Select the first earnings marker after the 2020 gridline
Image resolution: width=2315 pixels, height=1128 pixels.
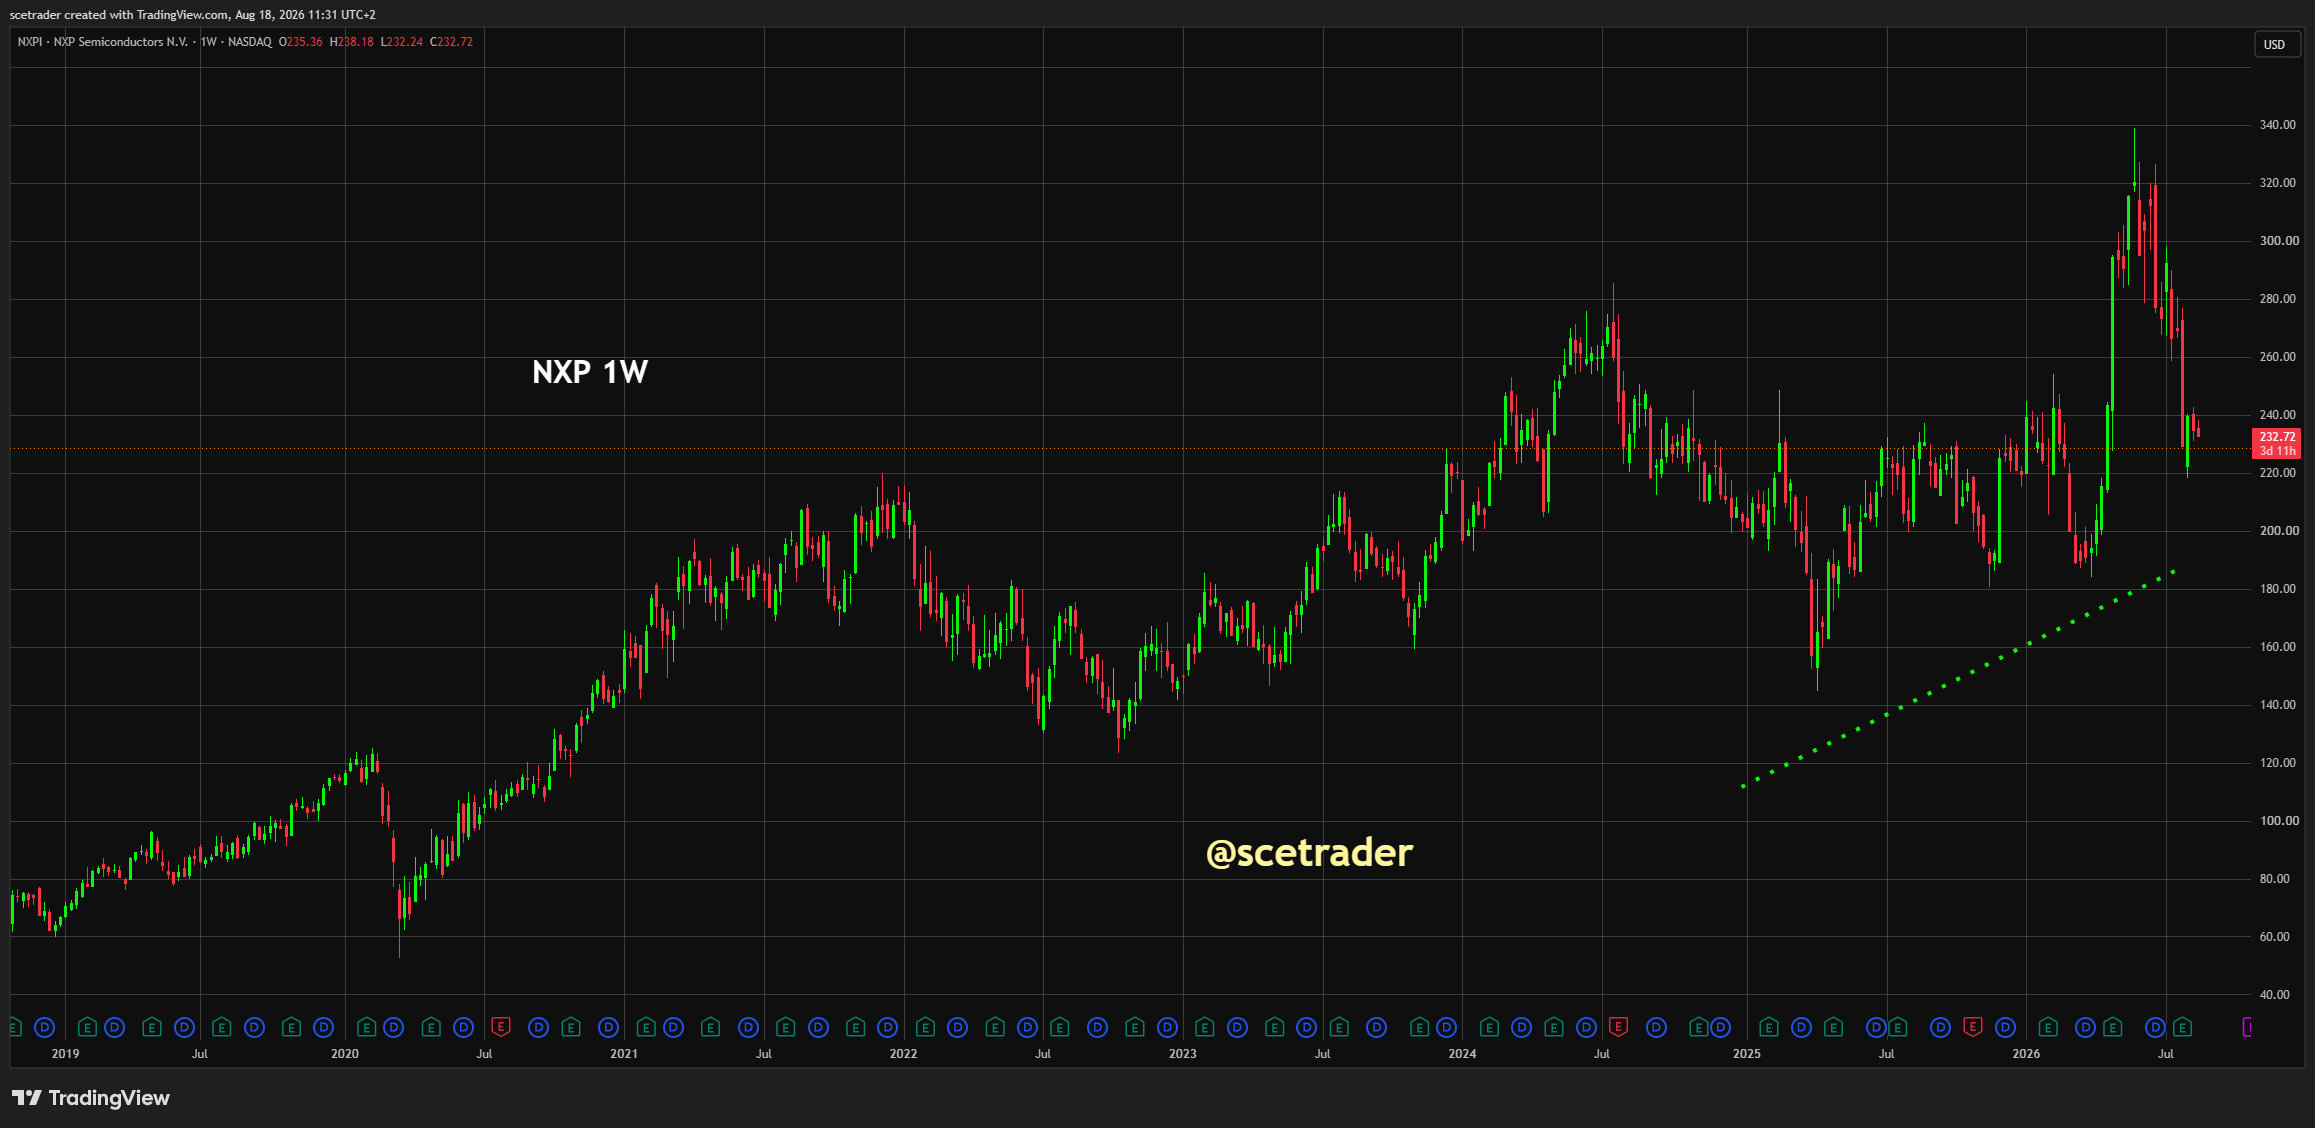click(366, 1026)
